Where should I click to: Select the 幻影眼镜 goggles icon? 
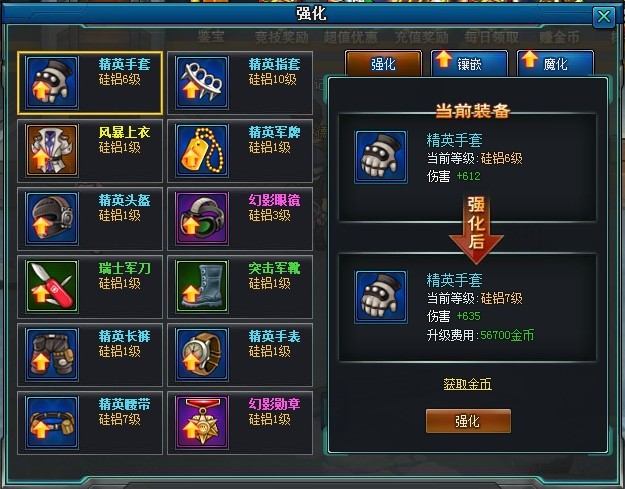pyautogui.click(x=202, y=218)
